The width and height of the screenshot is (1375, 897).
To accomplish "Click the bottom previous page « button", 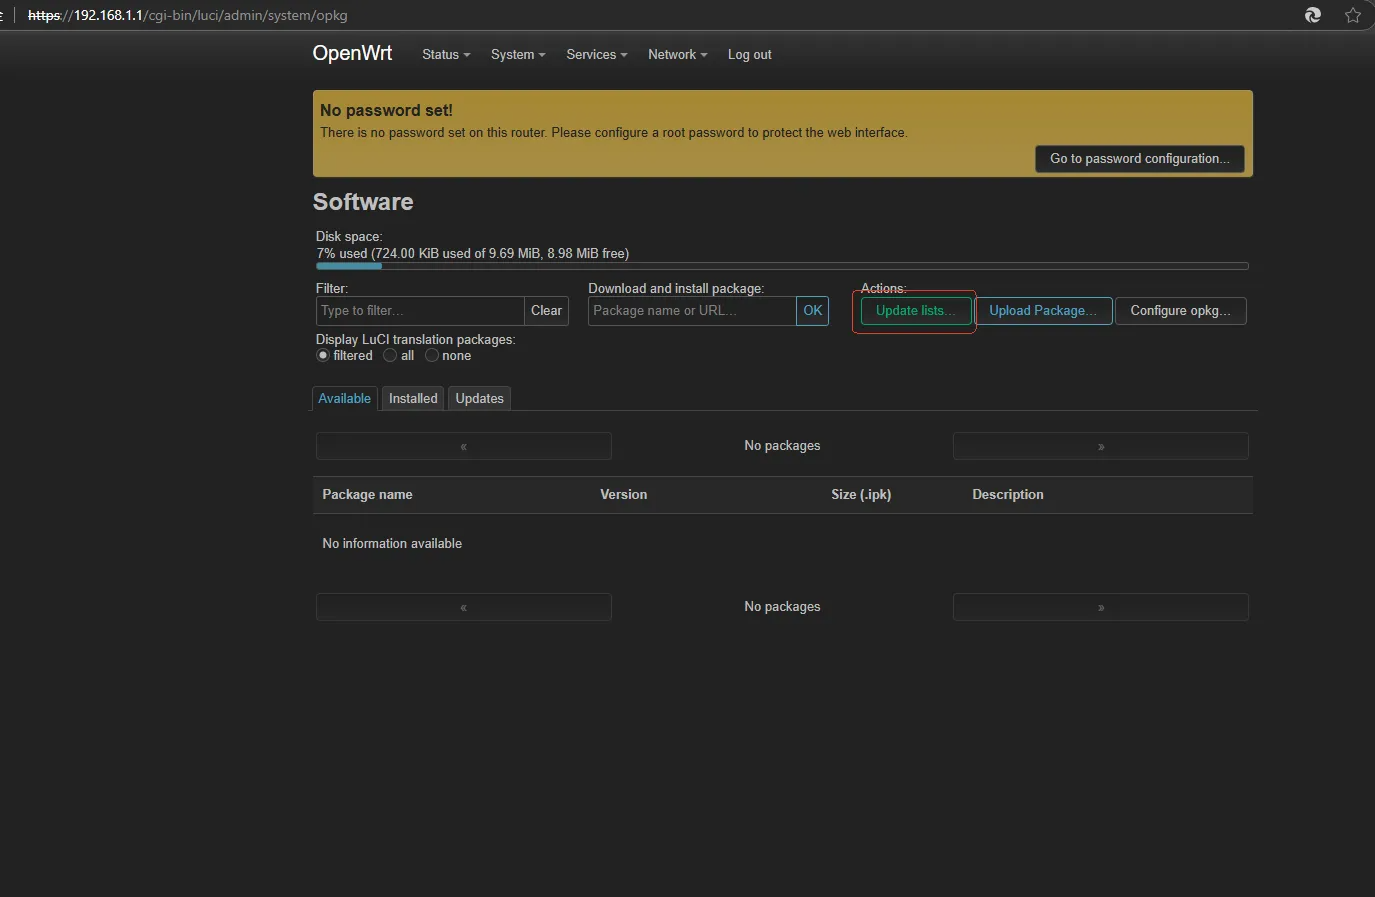I will [464, 607].
